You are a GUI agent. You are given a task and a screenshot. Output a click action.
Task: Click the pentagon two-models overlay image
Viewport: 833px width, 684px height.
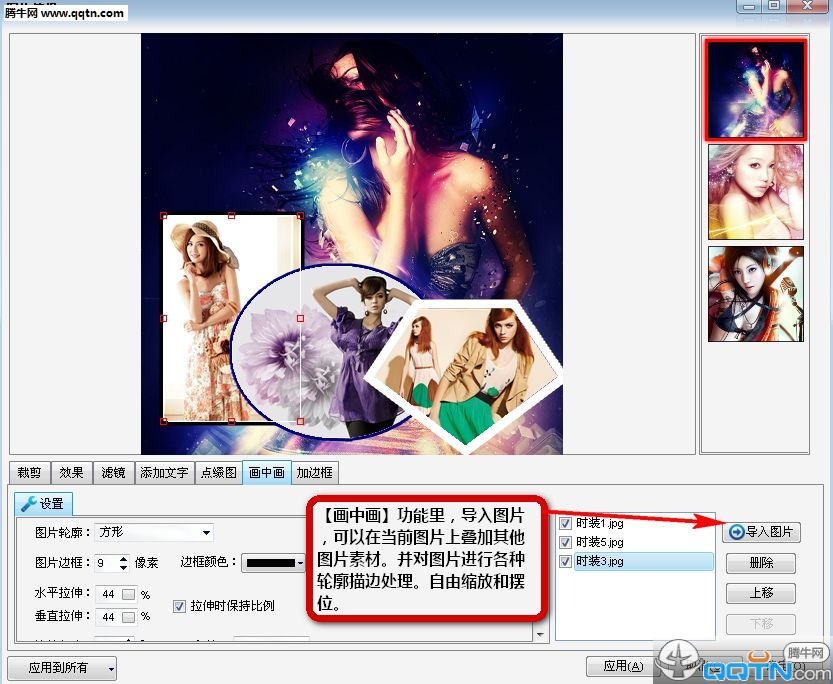tap(463, 374)
